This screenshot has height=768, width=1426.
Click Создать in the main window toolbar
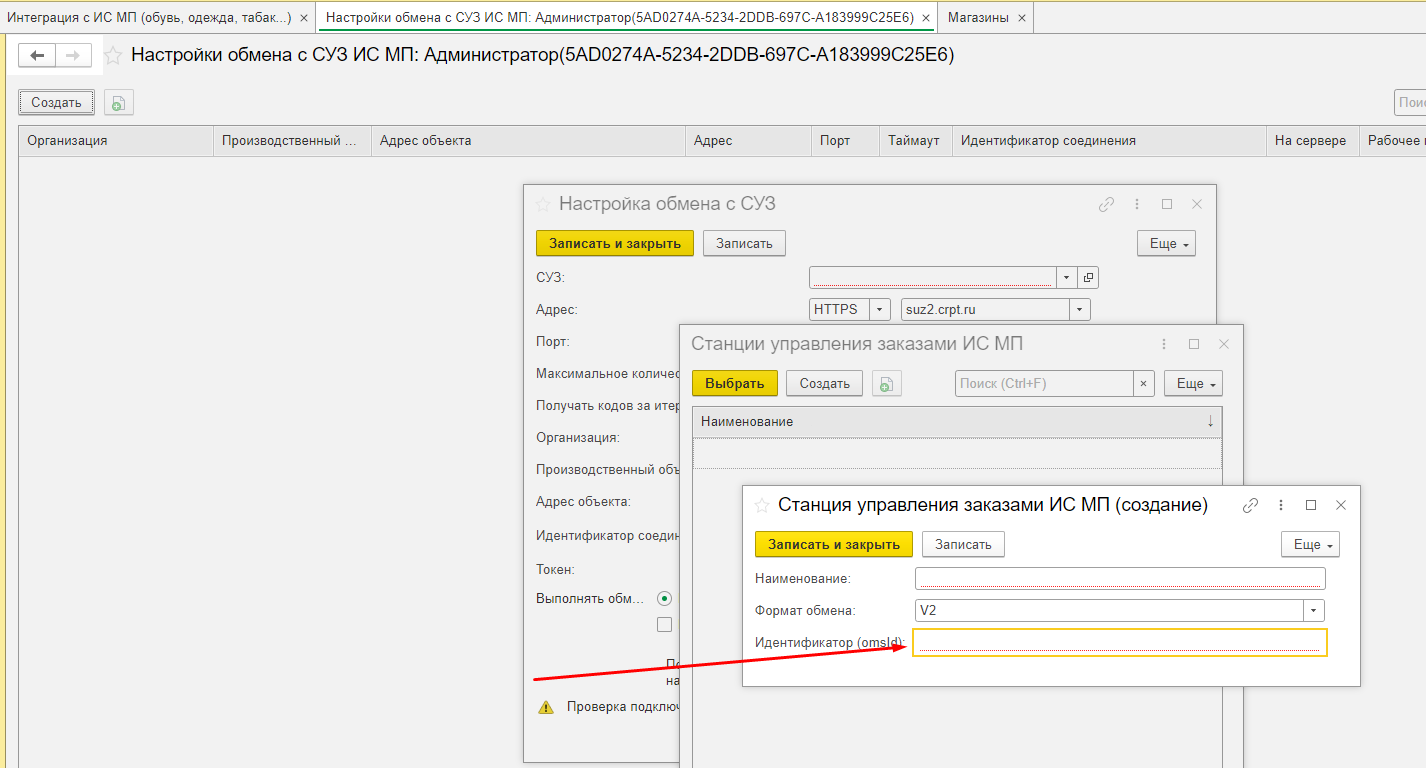tap(56, 102)
